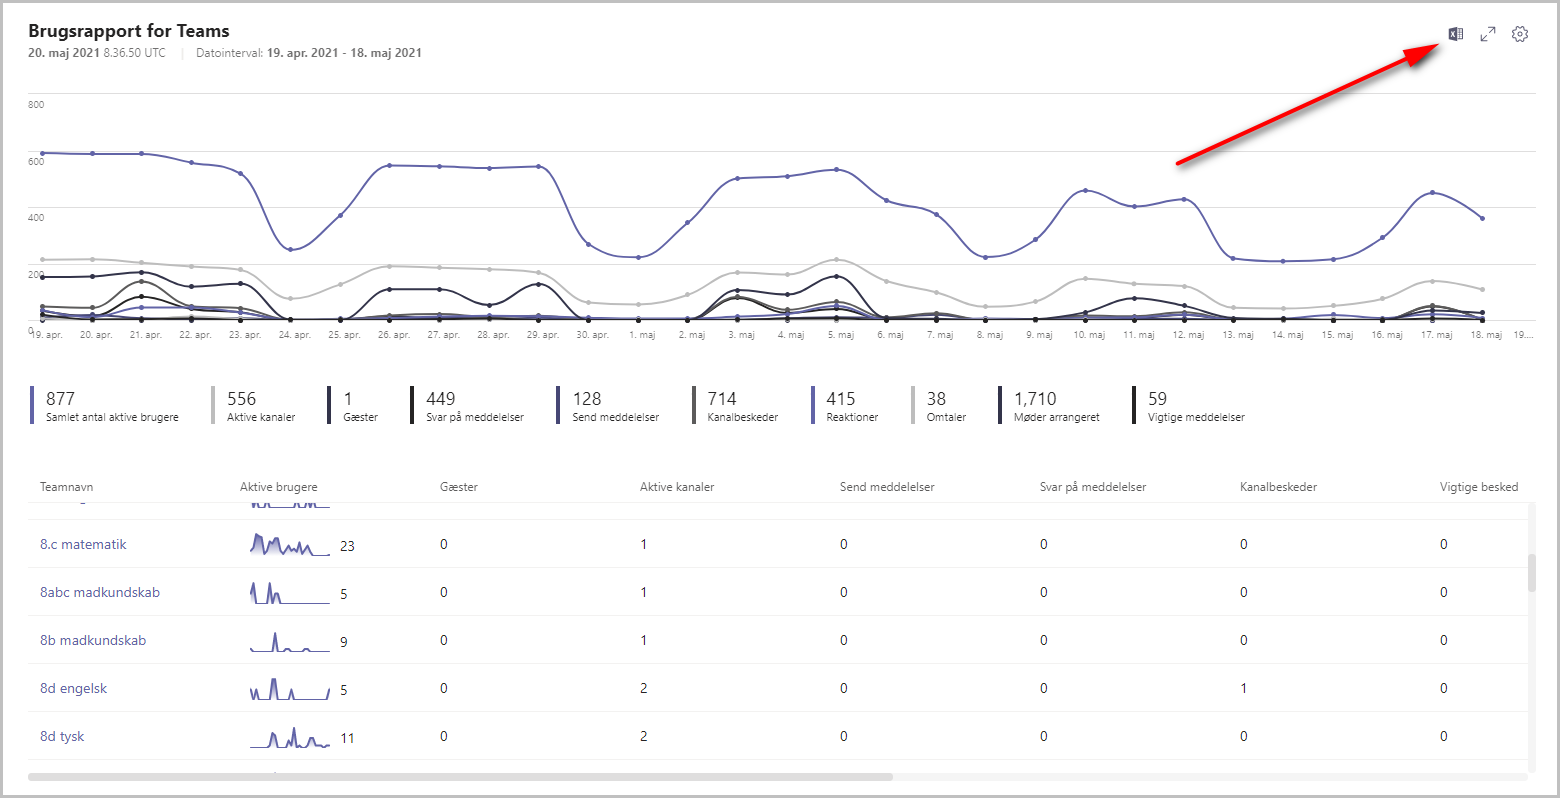Click the 17. maj peak on the purple line
Image resolution: width=1560 pixels, height=798 pixels.
[1432, 192]
